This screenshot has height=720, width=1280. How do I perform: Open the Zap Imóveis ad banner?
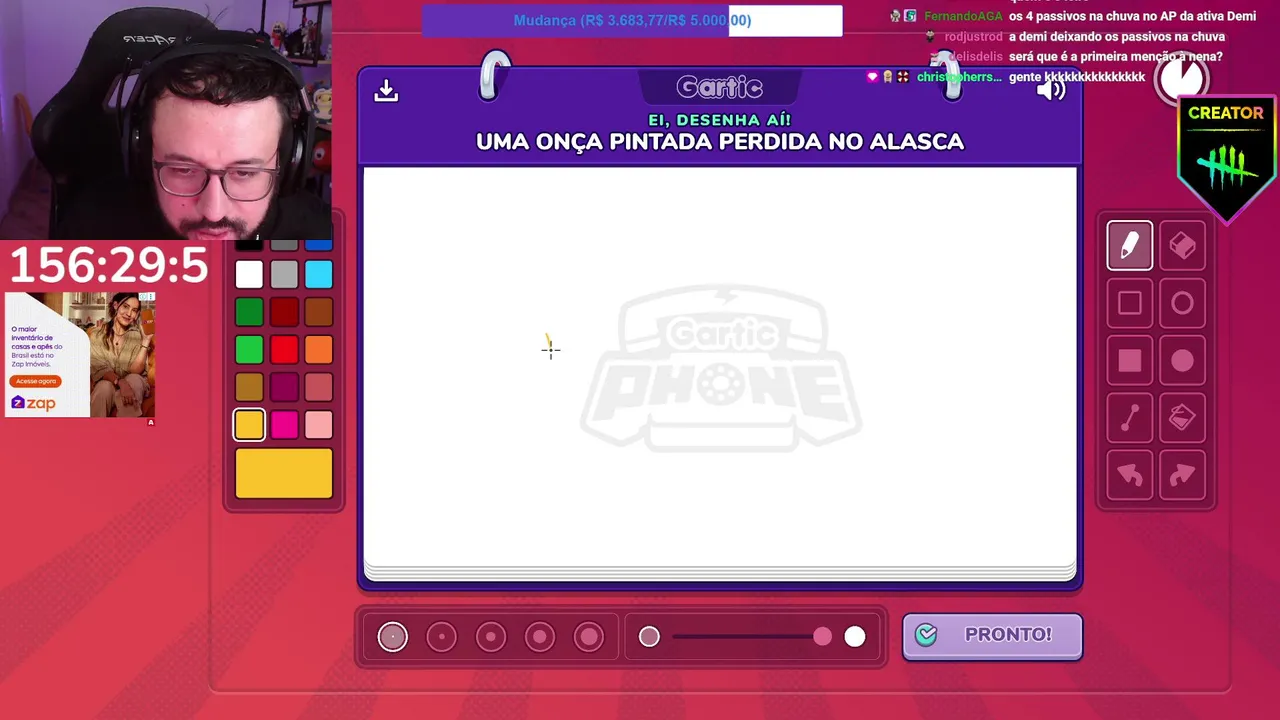80,354
